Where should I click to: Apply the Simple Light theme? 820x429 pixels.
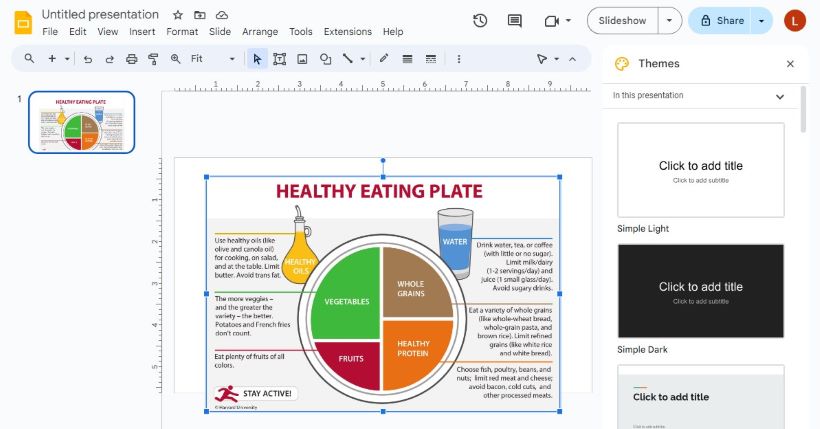tap(701, 170)
